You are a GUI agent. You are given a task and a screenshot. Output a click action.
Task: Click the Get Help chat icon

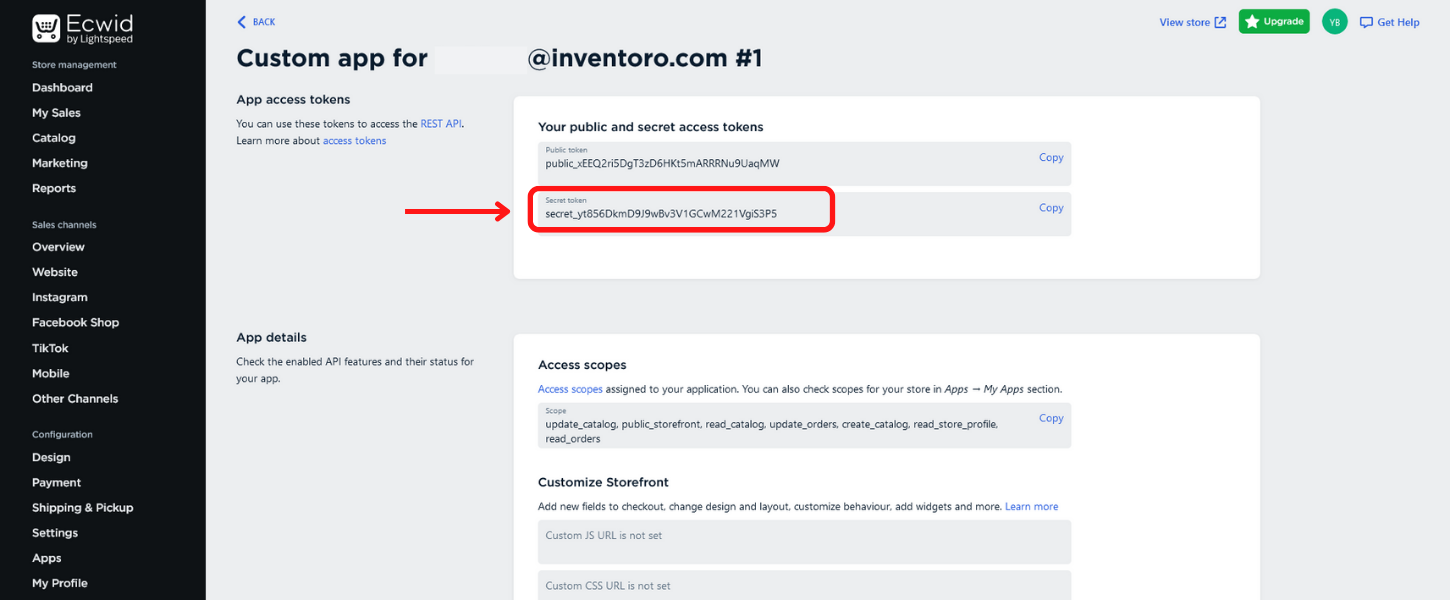click(x=1366, y=22)
